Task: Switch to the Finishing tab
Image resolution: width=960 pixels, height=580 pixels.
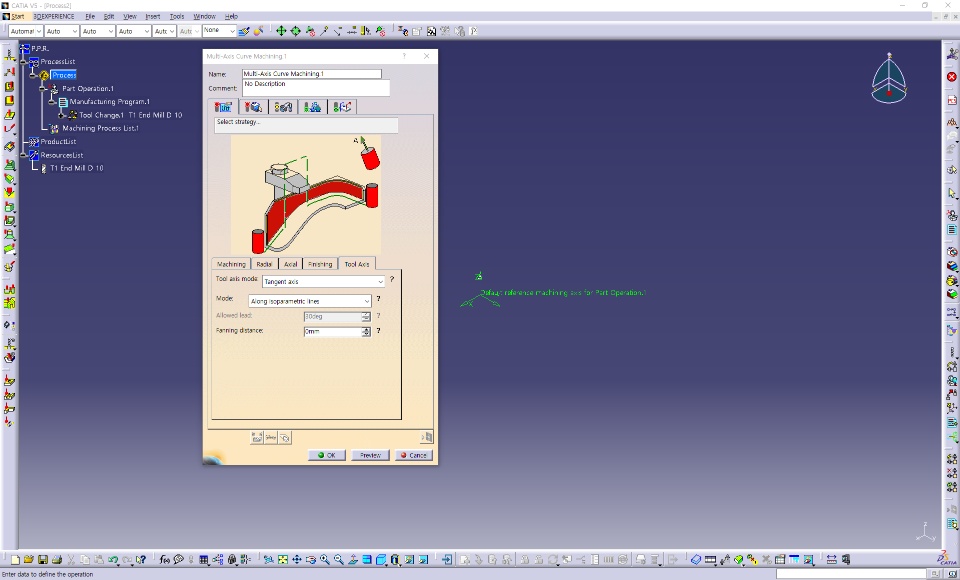Action: click(320, 264)
